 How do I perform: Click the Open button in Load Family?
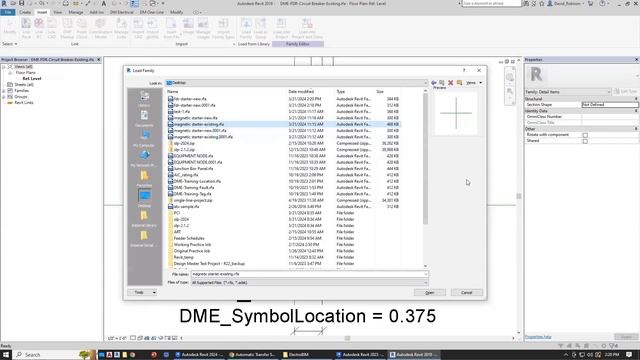[x=429, y=293]
